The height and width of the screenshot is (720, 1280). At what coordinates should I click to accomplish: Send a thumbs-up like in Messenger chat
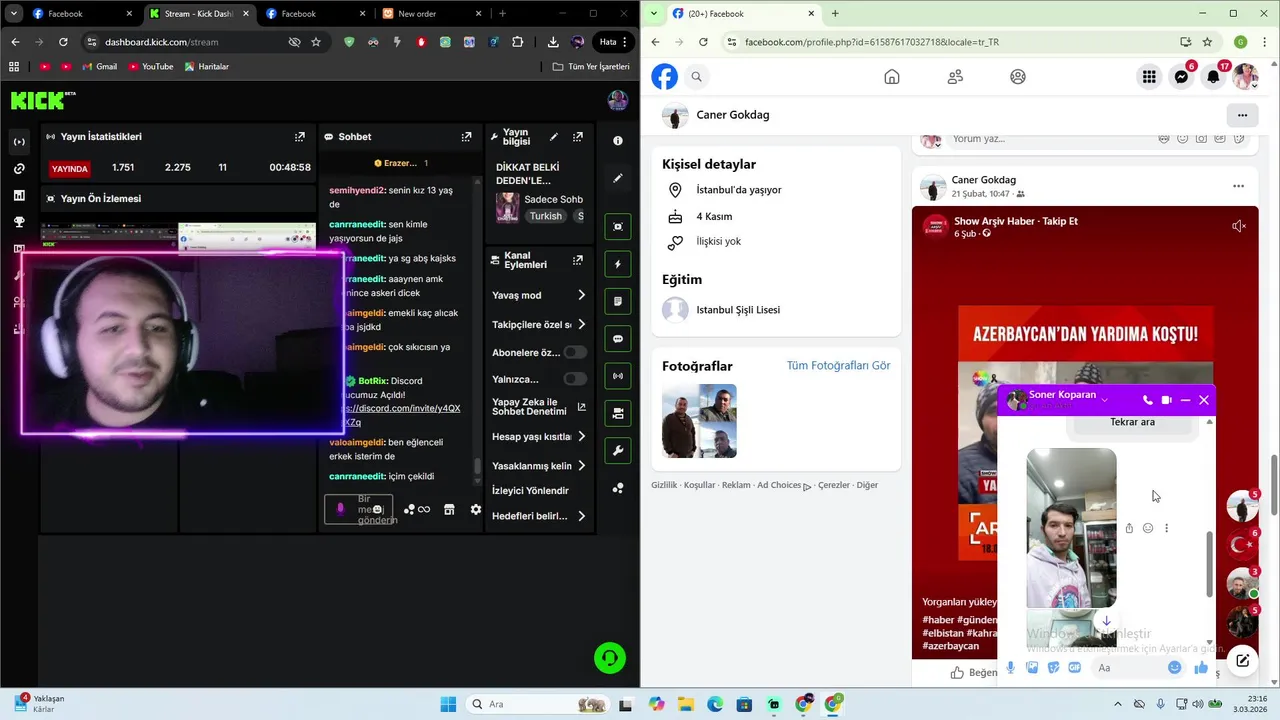coord(1201,667)
